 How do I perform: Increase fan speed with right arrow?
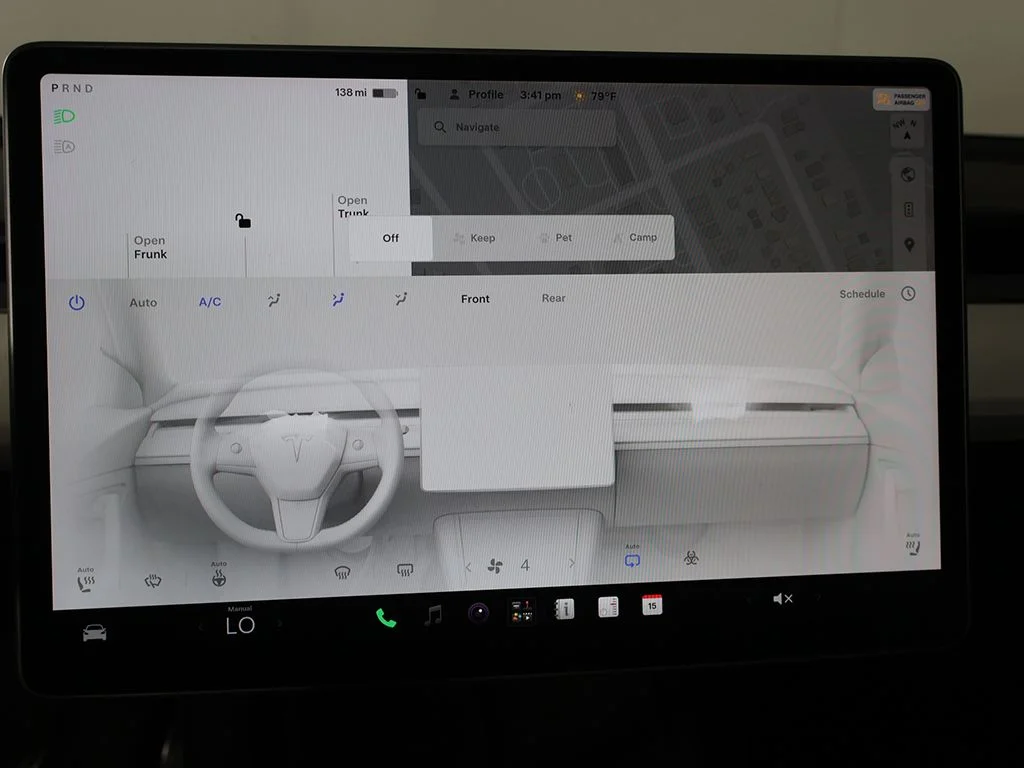572,563
